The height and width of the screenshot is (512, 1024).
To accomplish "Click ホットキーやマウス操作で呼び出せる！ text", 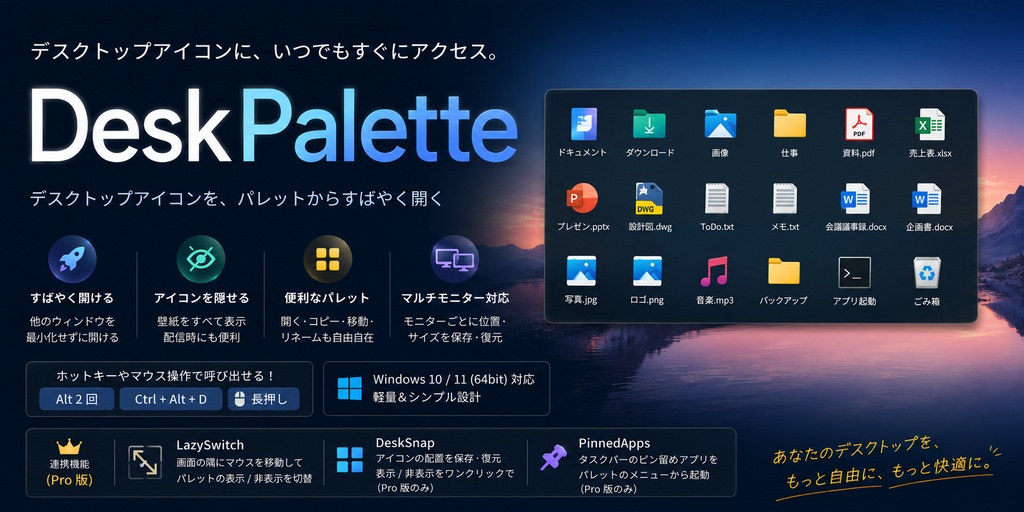I will (x=166, y=376).
